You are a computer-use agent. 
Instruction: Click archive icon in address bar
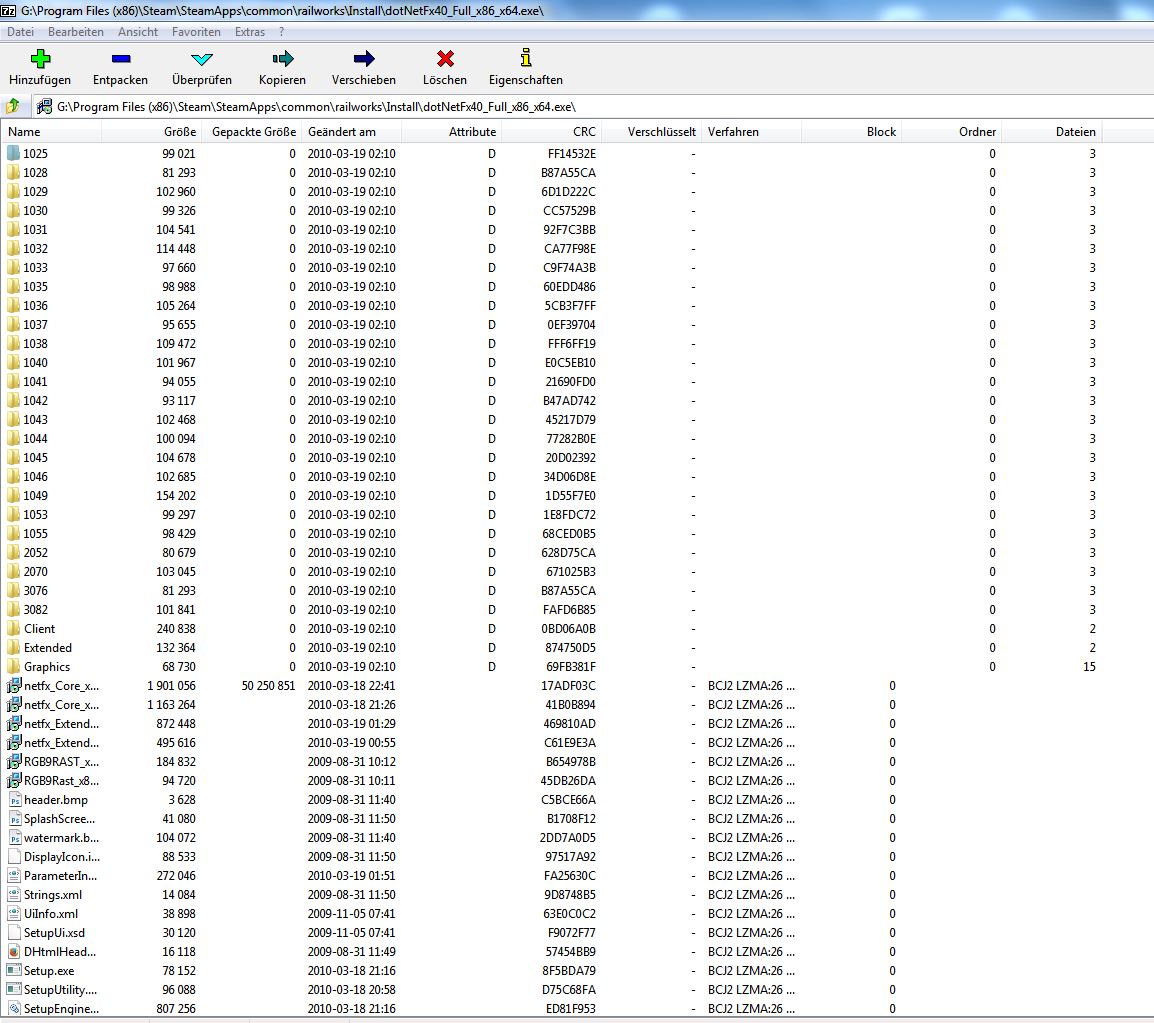(44, 107)
